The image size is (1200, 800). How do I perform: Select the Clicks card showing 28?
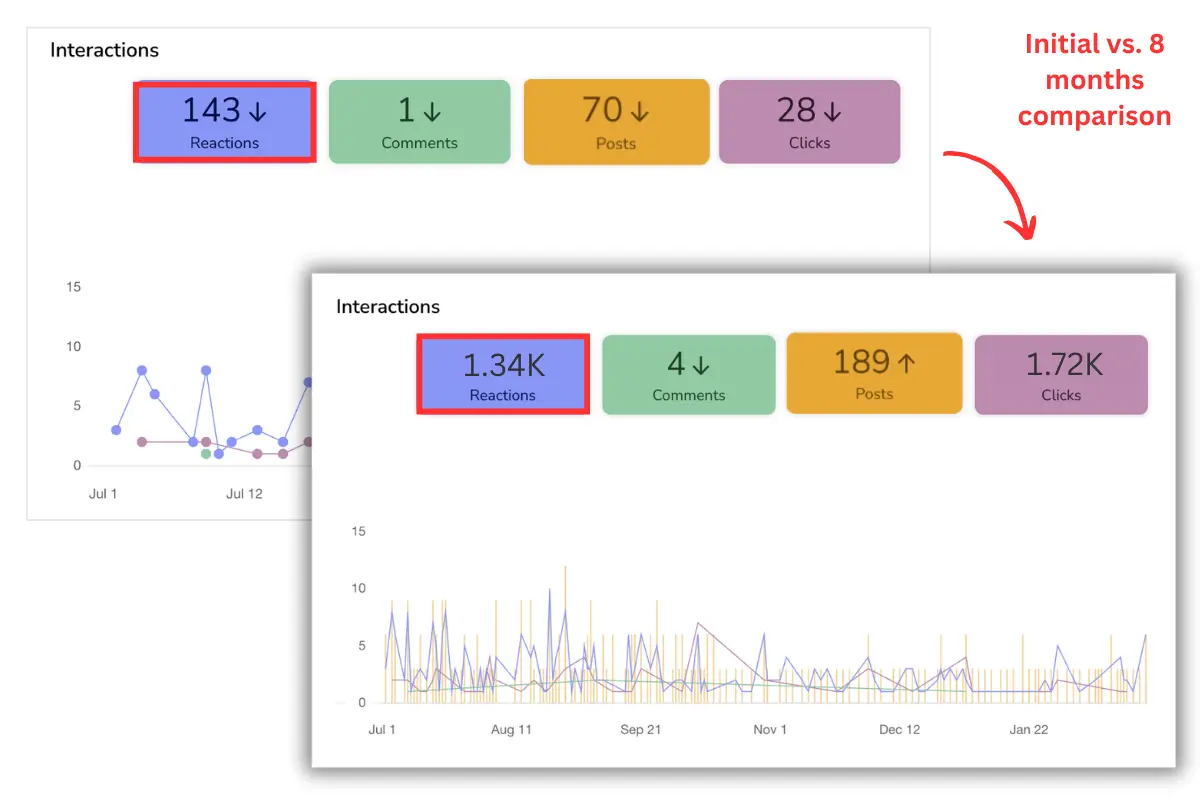tap(809, 120)
